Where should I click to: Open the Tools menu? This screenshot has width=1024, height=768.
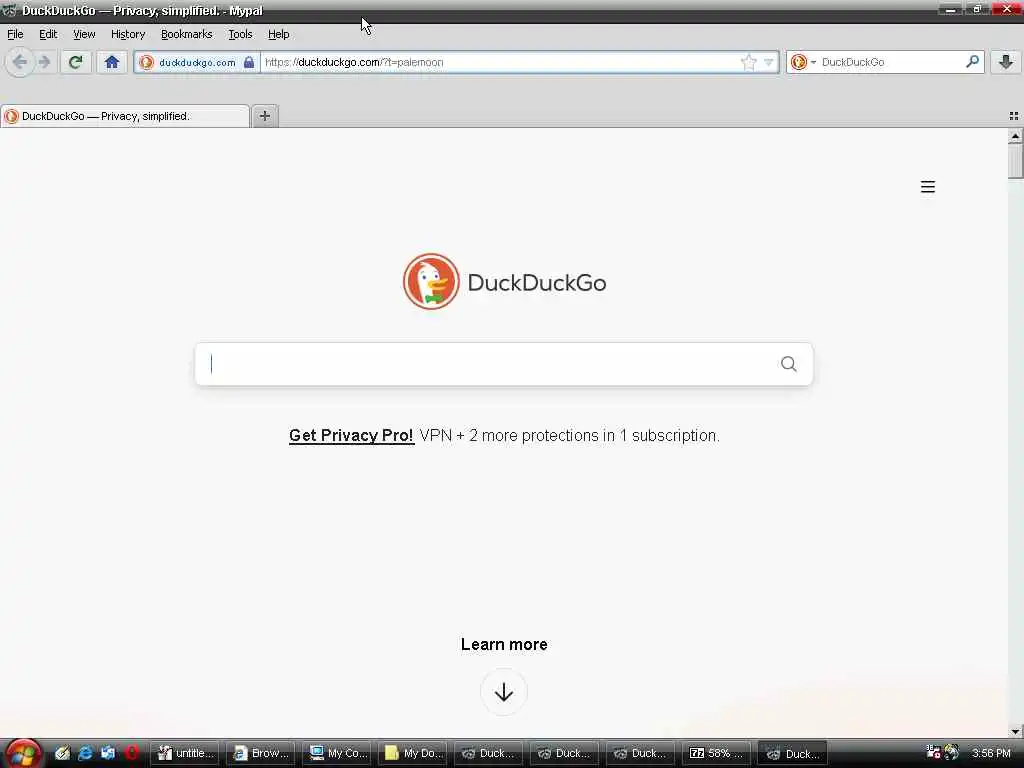[240, 34]
